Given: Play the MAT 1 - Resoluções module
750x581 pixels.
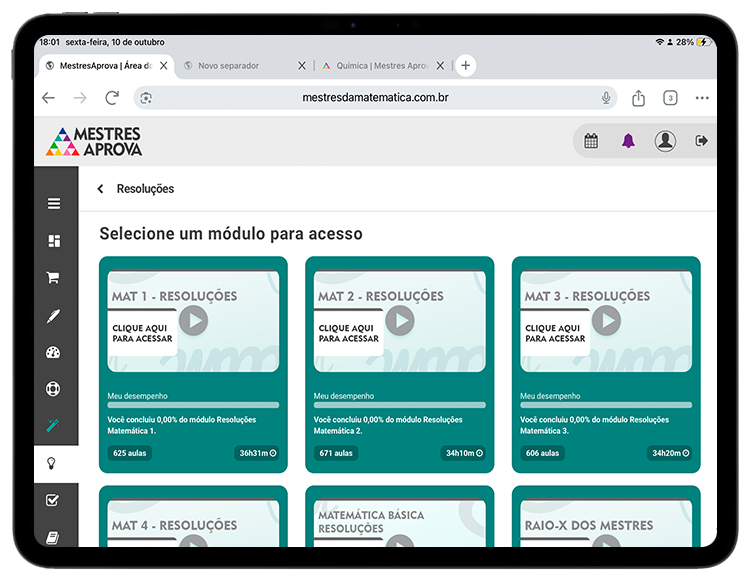Looking at the screenshot, I should pyautogui.click(x=194, y=320).
